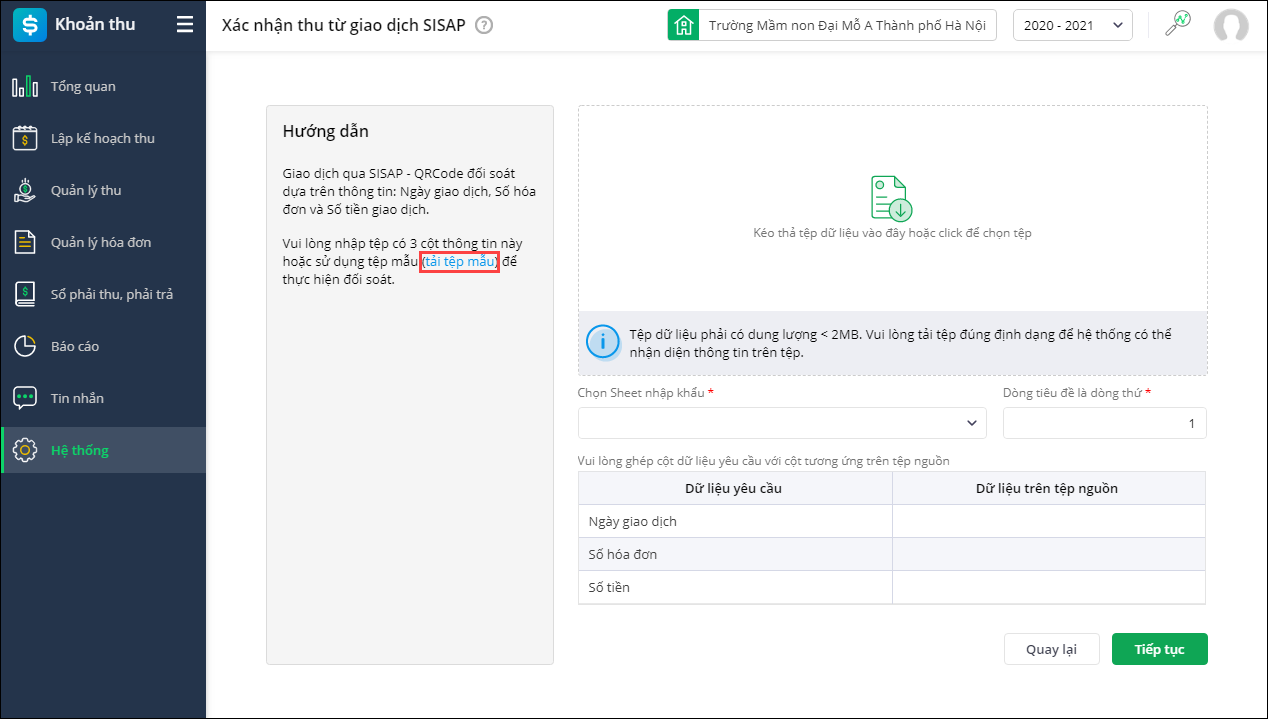
Task: Open Sổ phải thu, phải trả menu
Action: [104, 294]
